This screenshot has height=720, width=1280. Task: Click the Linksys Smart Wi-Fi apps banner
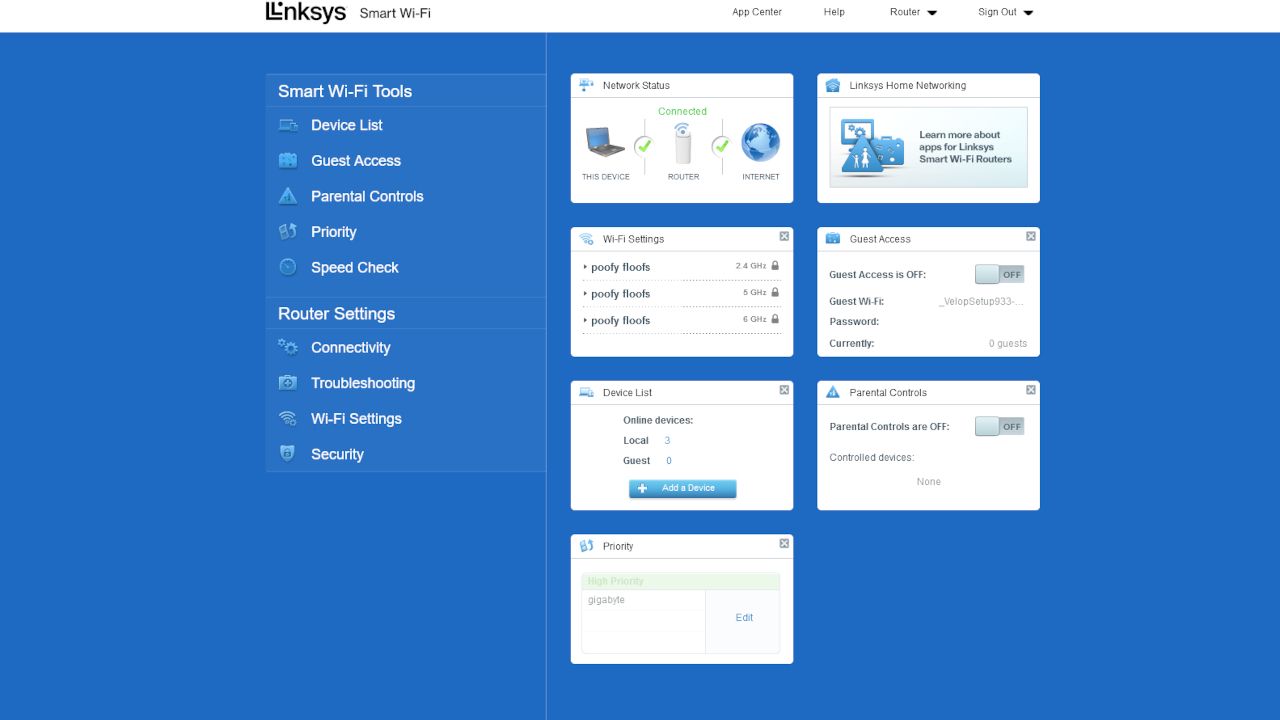928,147
